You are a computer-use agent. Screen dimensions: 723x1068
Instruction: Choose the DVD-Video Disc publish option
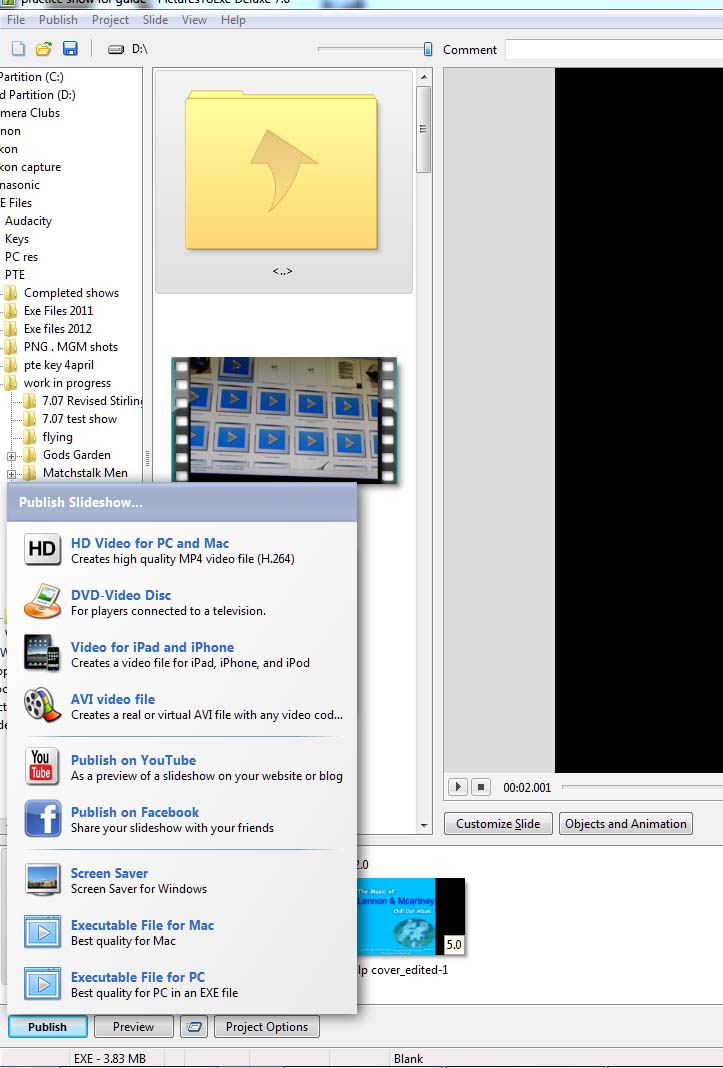pyautogui.click(x=120, y=596)
